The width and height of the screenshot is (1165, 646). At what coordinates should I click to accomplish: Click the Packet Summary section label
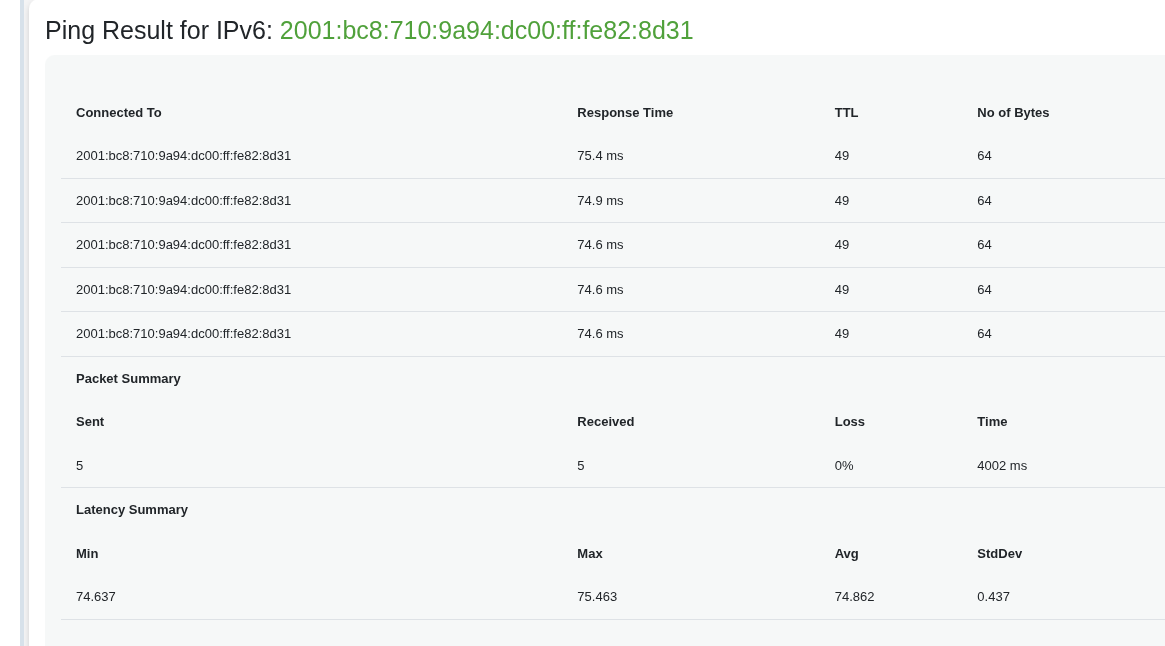click(x=128, y=379)
